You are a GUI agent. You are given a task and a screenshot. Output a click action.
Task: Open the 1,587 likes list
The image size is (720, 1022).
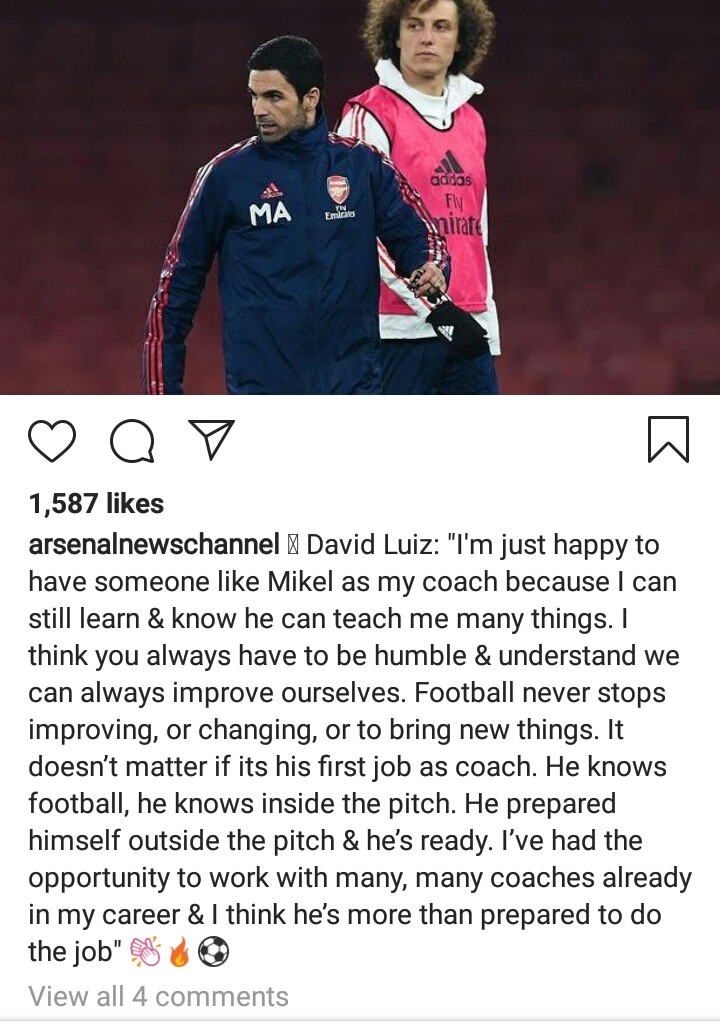point(96,503)
